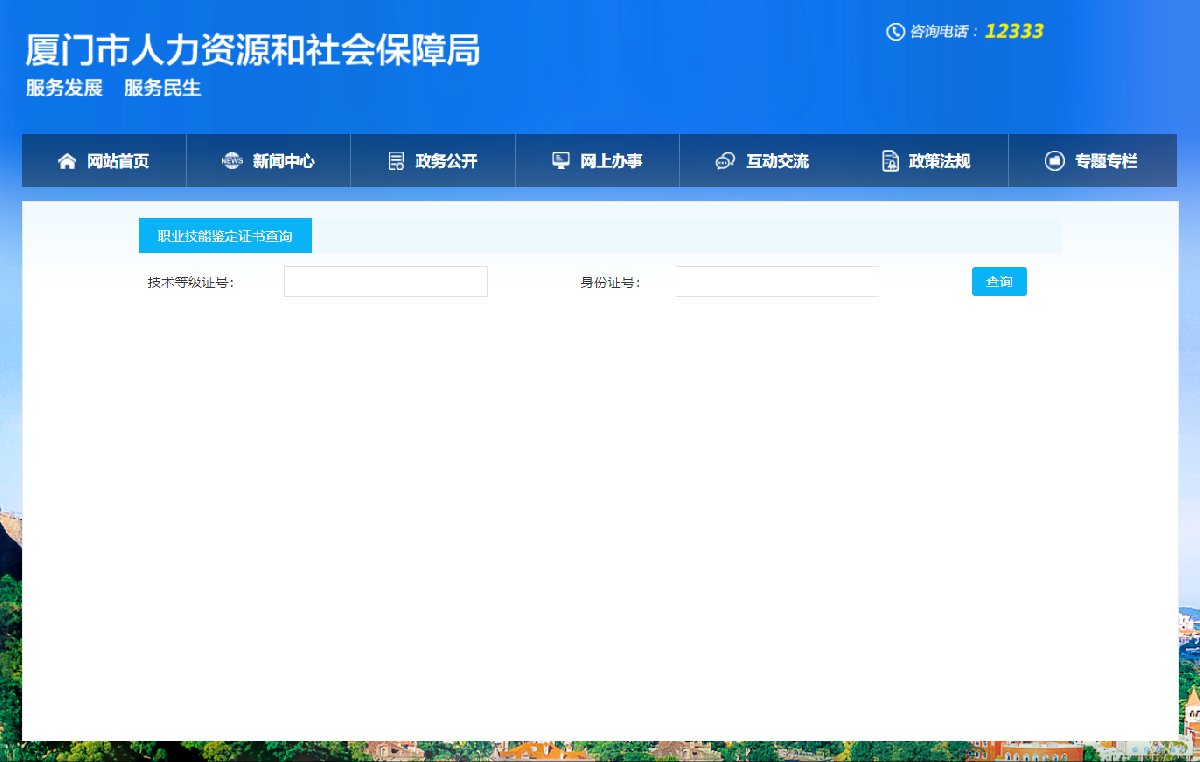Click the chat bubble icon beside 互动交流
The width and height of the screenshot is (1200, 762).
725,161
